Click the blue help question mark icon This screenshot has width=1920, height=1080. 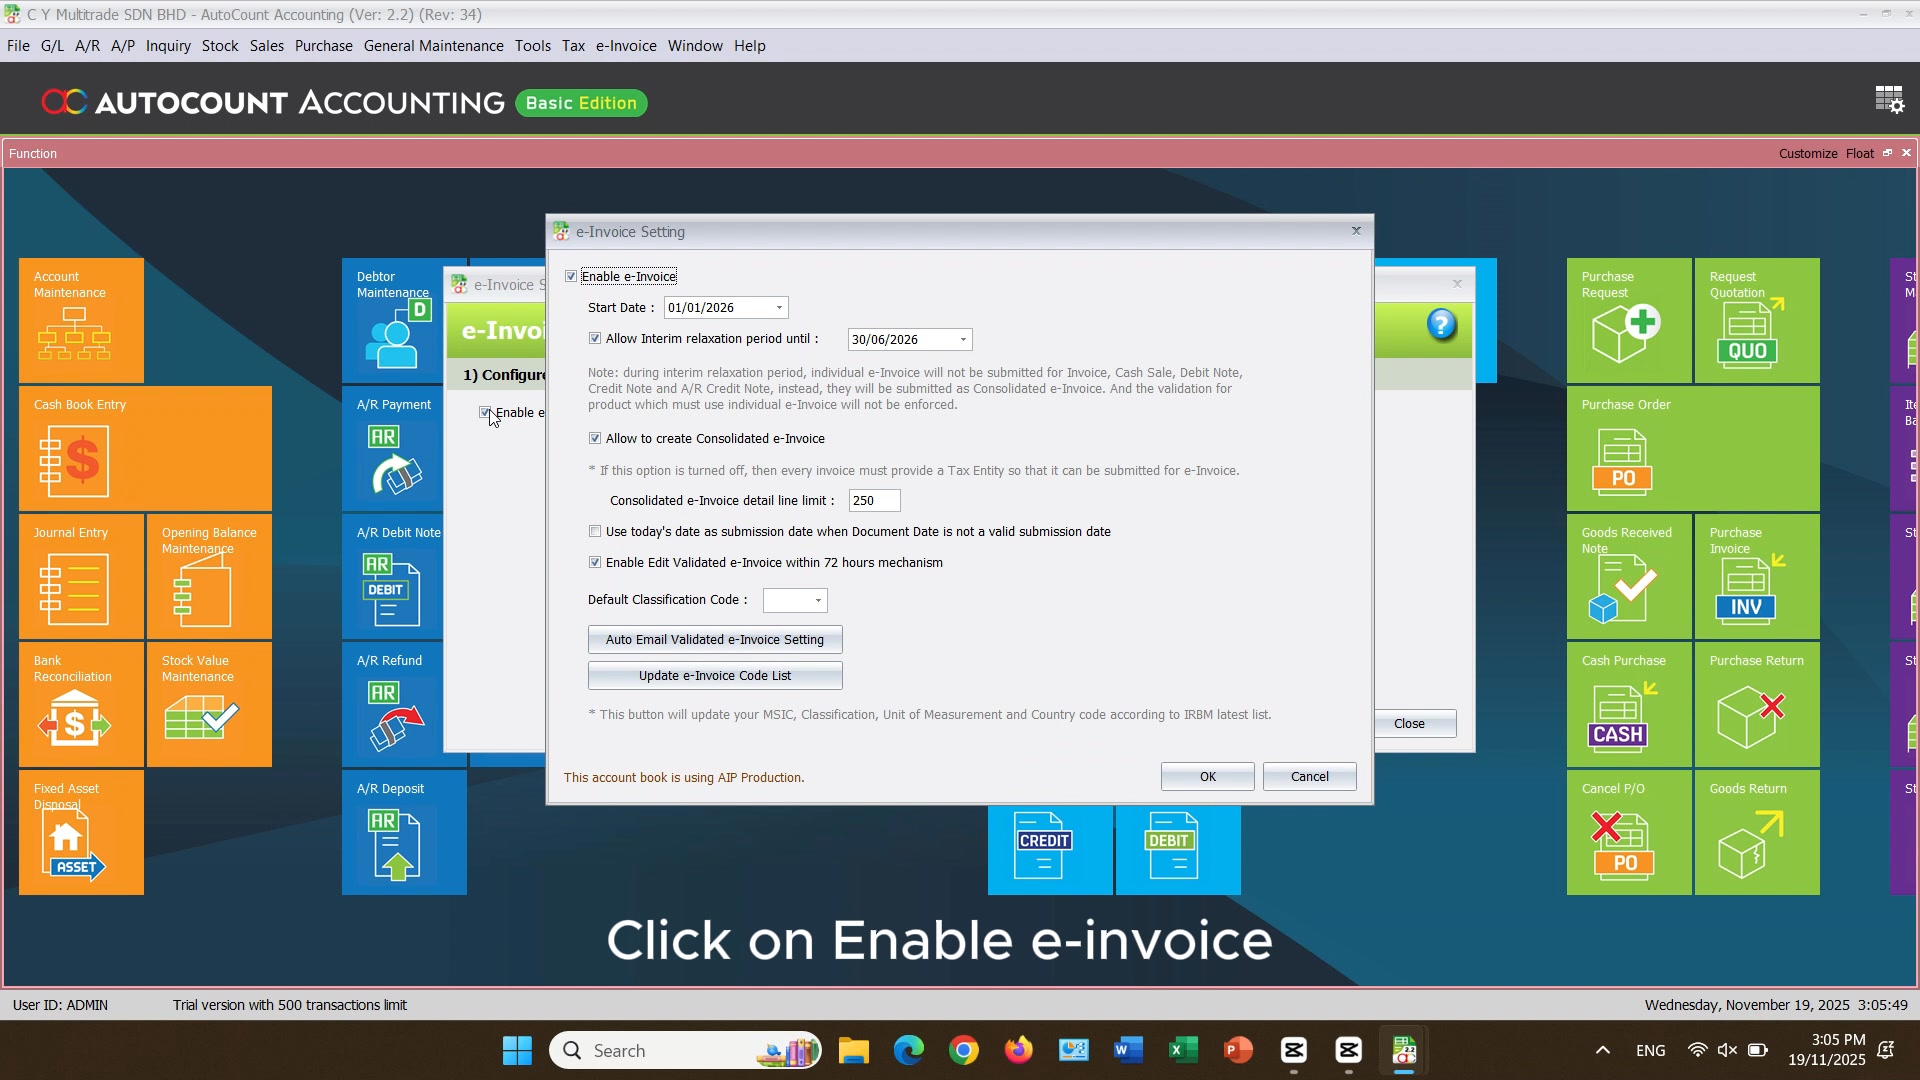pos(1441,325)
